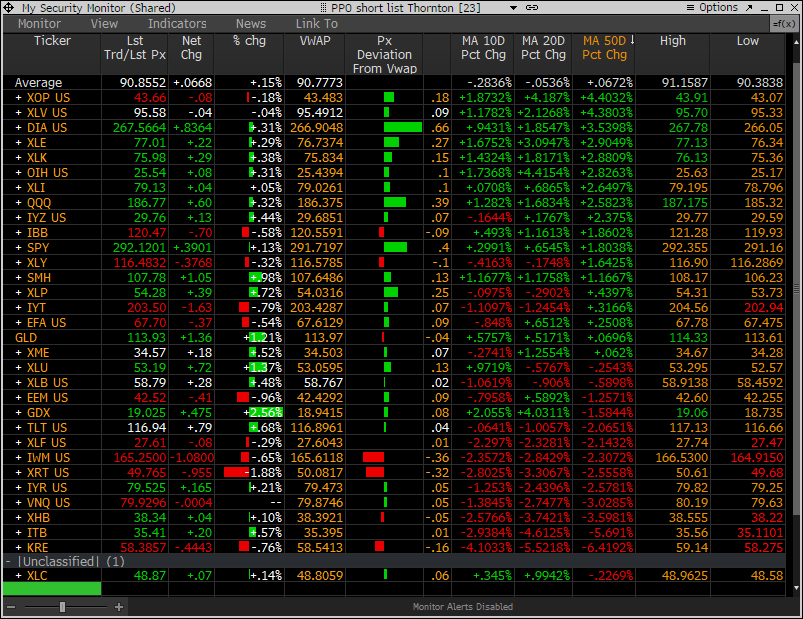Expand the XLC row

[x=19, y=575]
